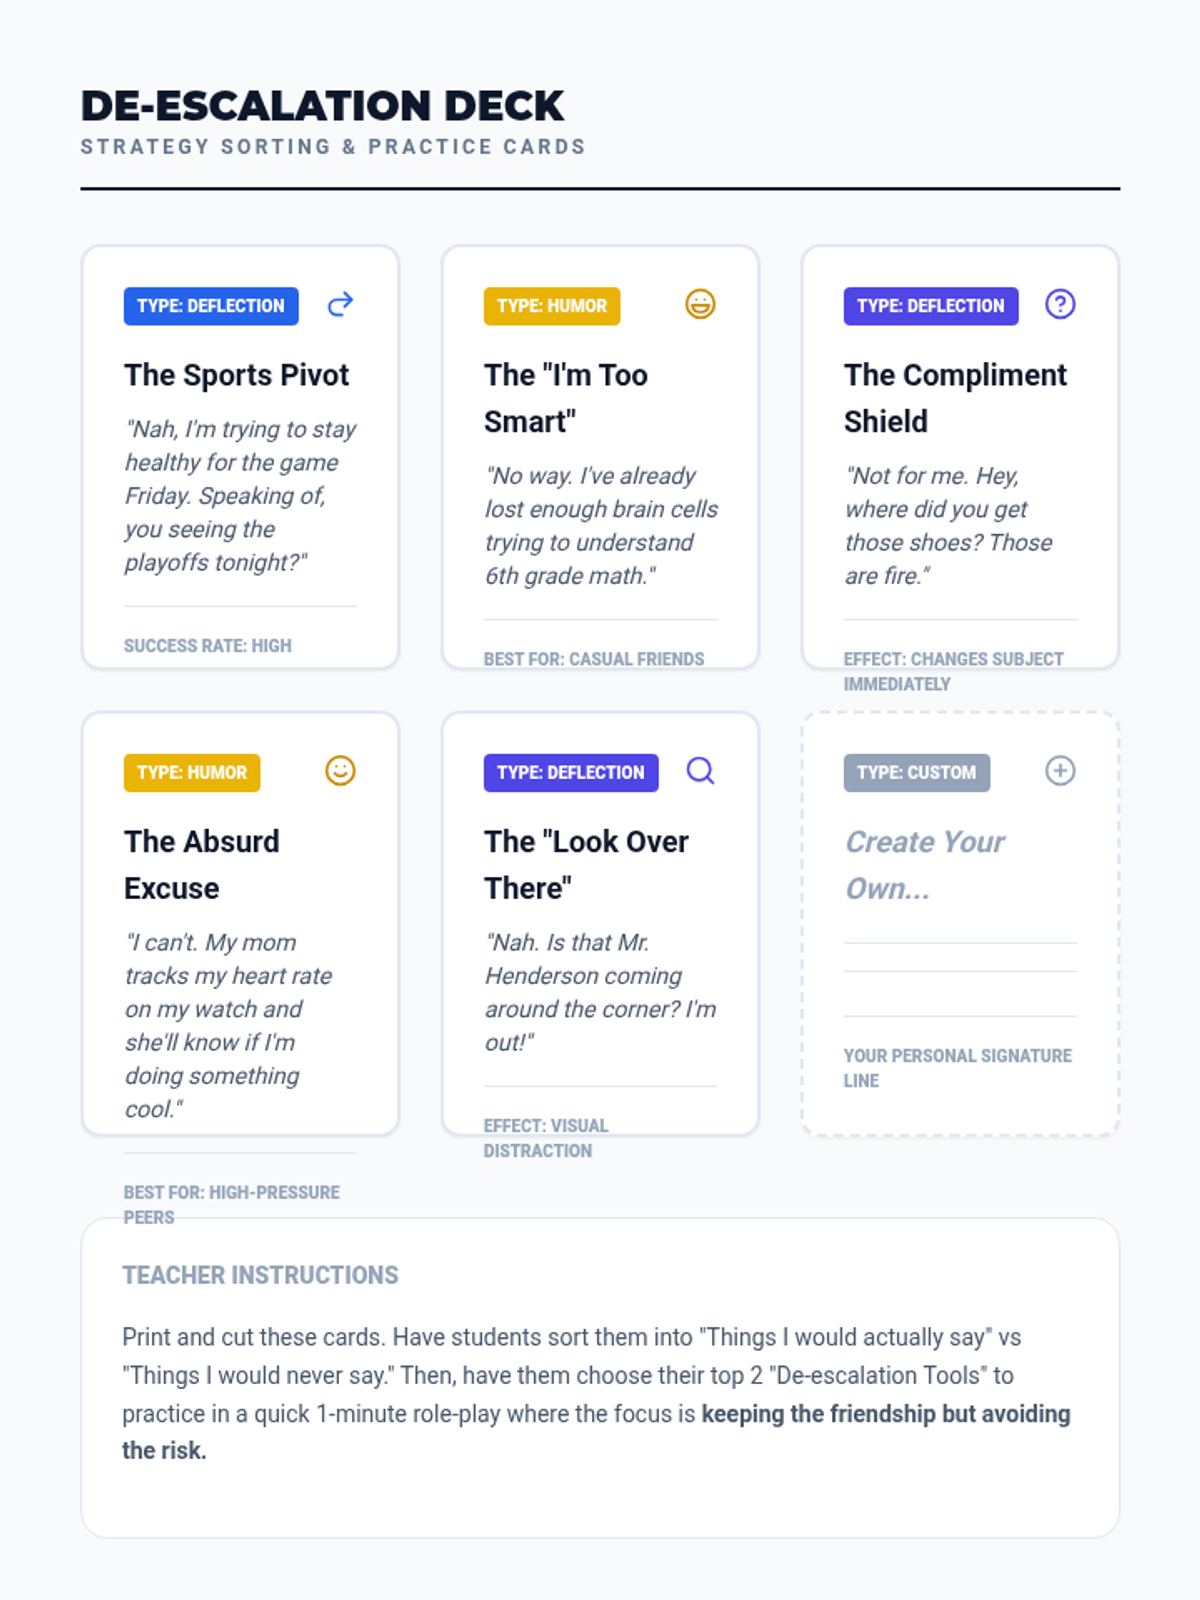Select the gray TYPE: CUSTOM badge
The width and height of the screenshot is (1200, 1600).
coord(917,773)
